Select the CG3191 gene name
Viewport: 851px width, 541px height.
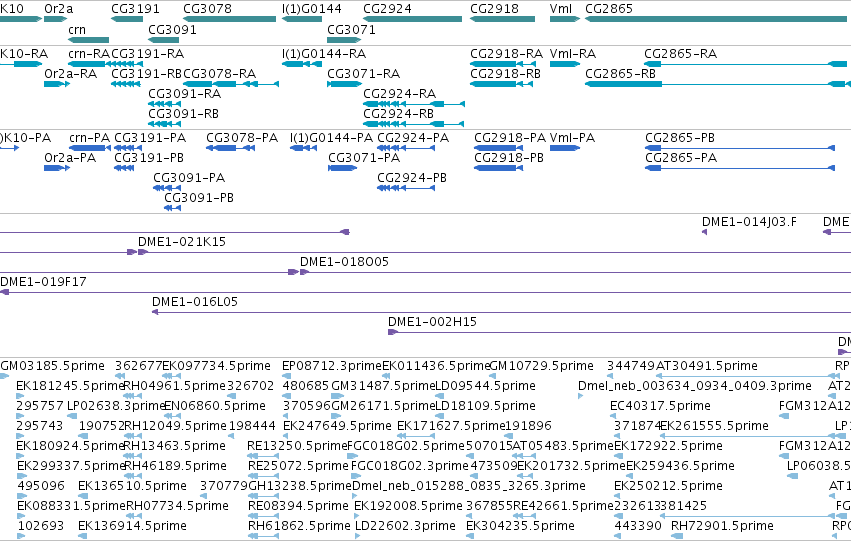point(135,9)
